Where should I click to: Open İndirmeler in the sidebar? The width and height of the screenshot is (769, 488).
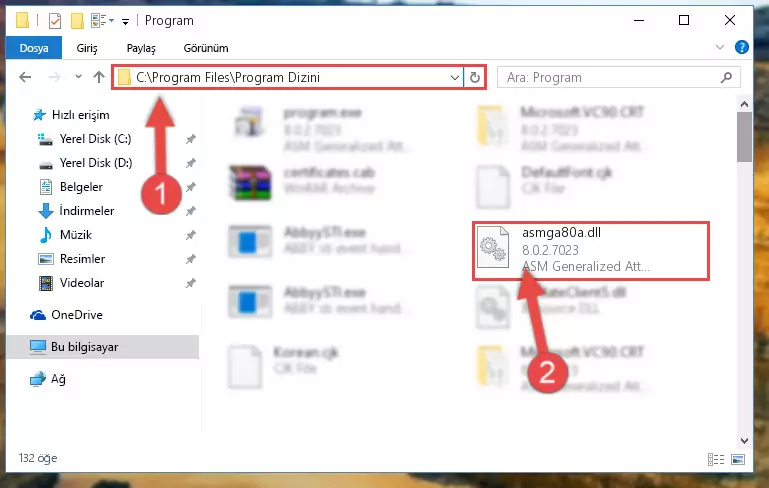pyautogui.click(x=76, y=211)
